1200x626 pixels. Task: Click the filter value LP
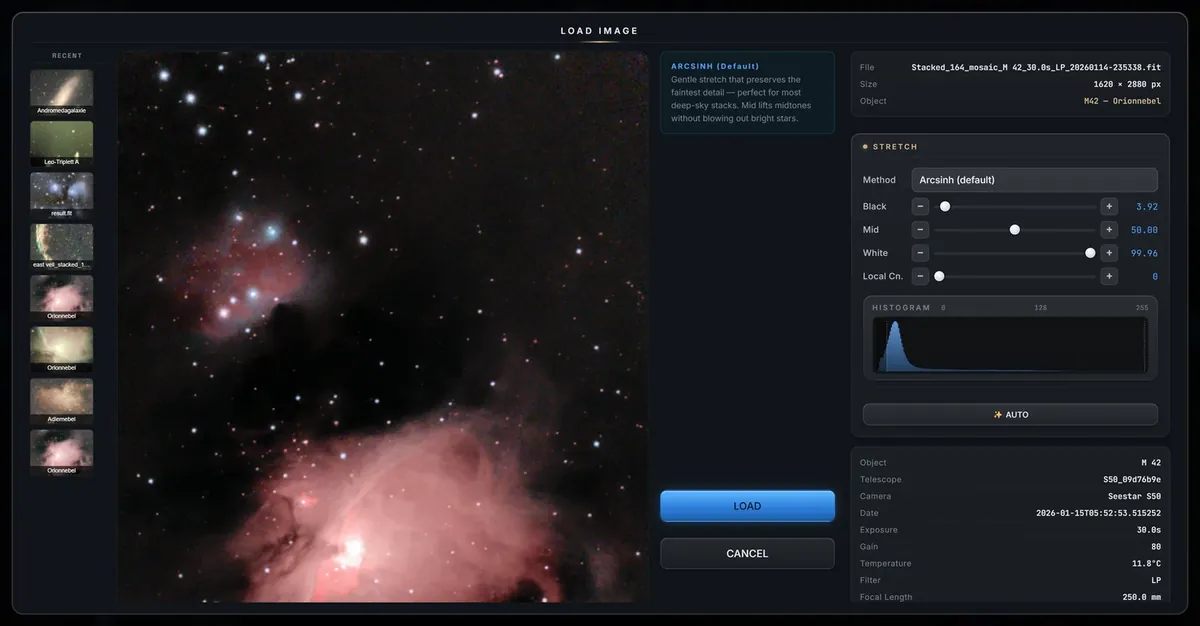click(1156, 580)
